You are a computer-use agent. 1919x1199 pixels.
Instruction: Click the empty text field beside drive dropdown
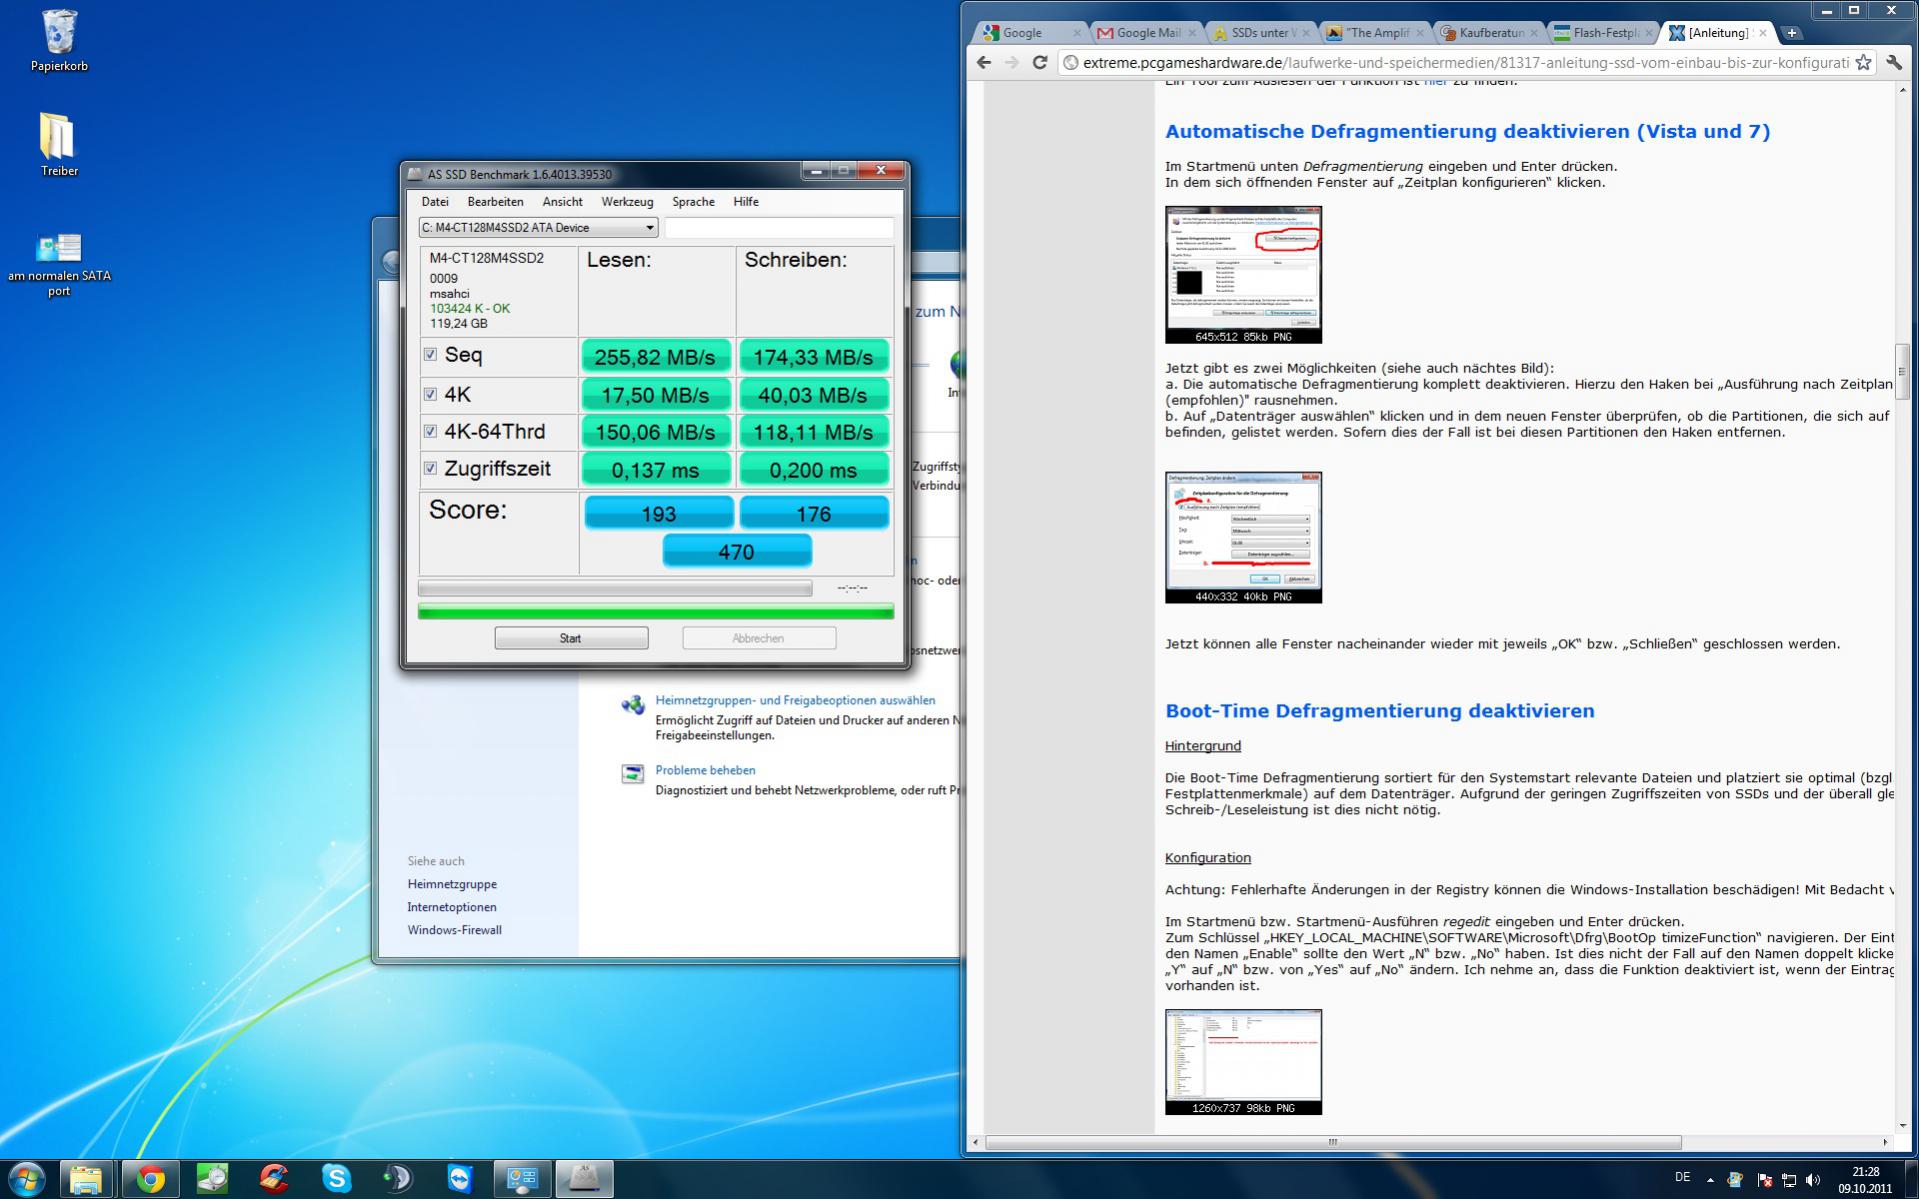779,228
